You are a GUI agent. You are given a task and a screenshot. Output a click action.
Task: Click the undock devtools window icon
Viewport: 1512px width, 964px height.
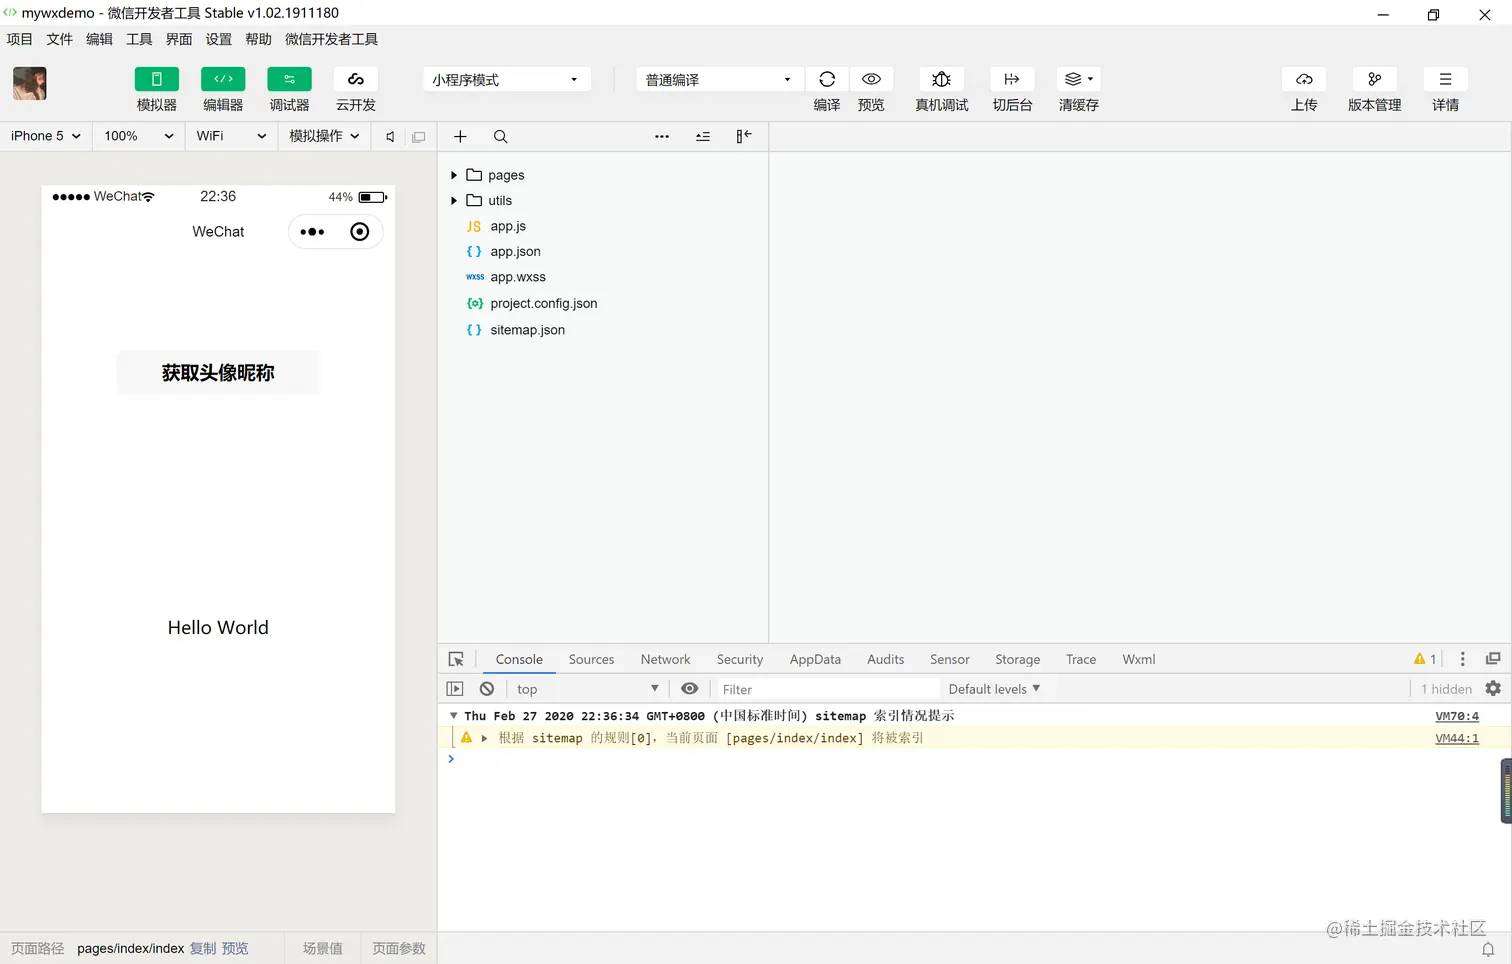click(1493, 659)
